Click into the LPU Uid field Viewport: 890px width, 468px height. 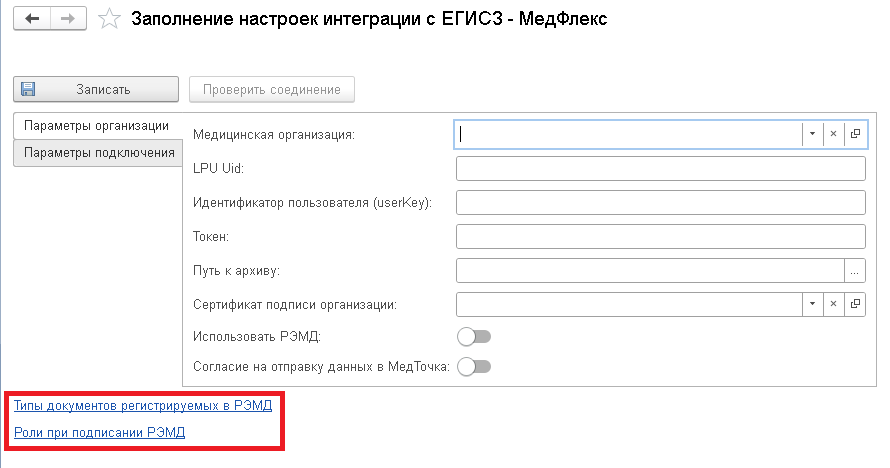pyautogui.click(x=660, y=168)
